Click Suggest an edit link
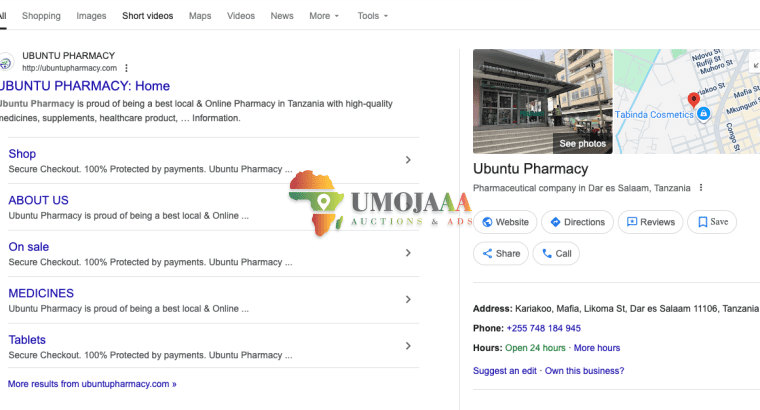 coord(505,371)
